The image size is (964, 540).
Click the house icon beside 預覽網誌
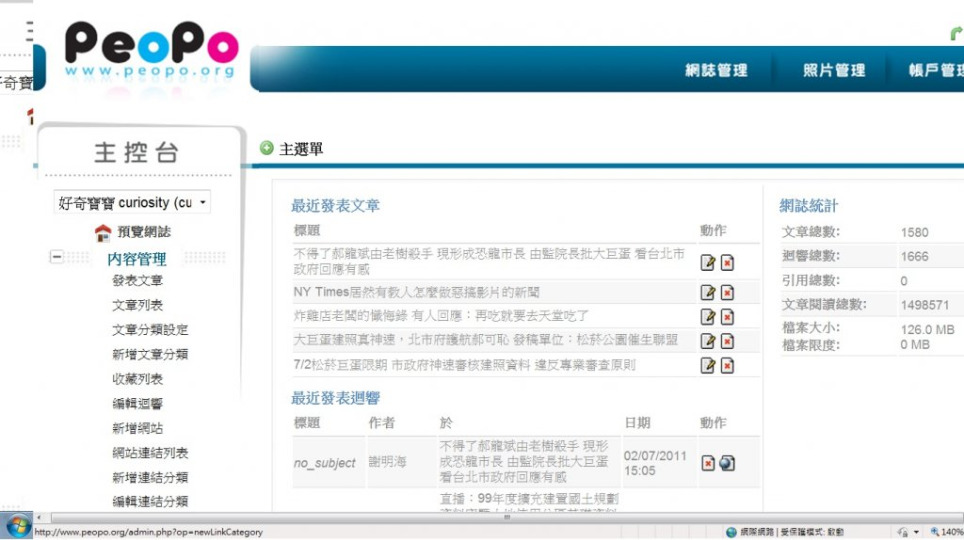point(102,232)
